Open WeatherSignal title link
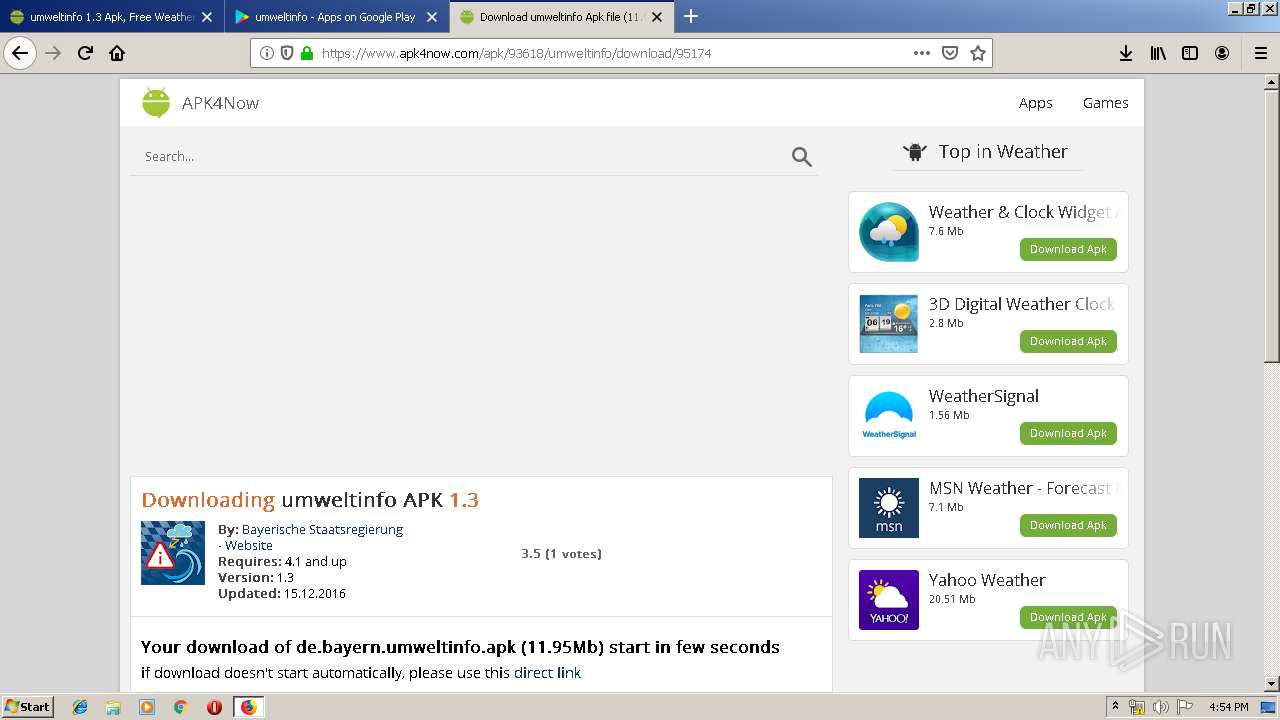The width and height of the screenshot is (1280, 720). point(984,396)
